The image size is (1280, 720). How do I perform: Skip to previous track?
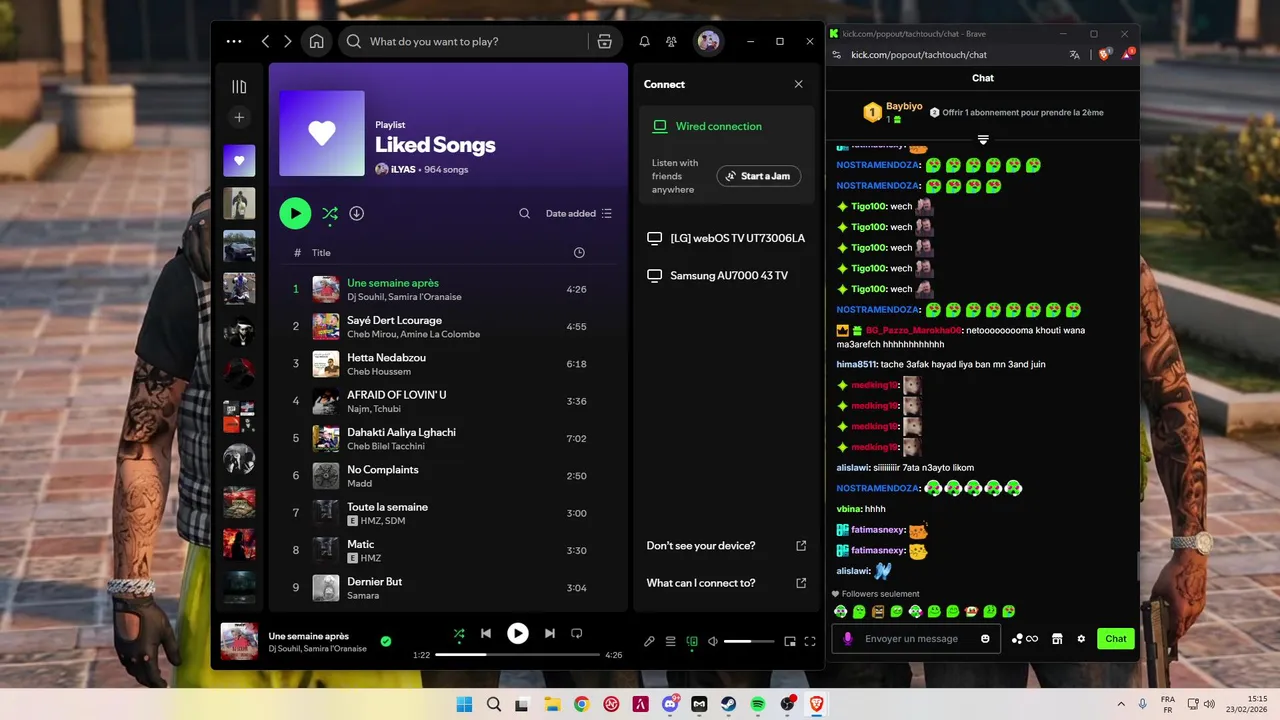point(486,633)
